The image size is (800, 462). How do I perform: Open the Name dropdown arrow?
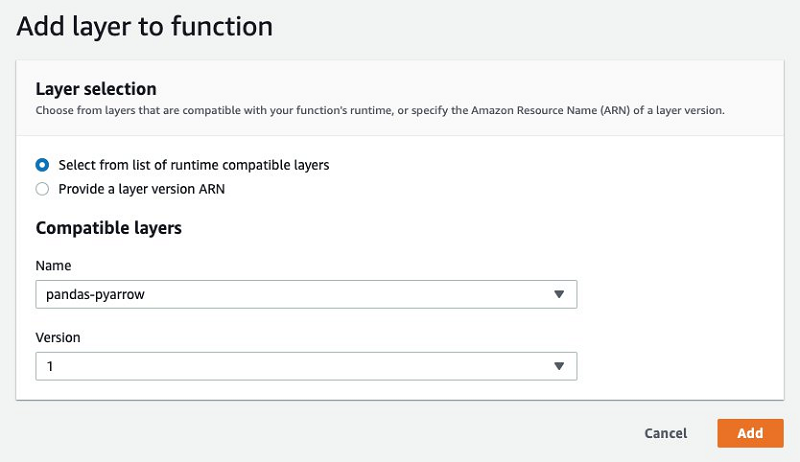point(559,294)
